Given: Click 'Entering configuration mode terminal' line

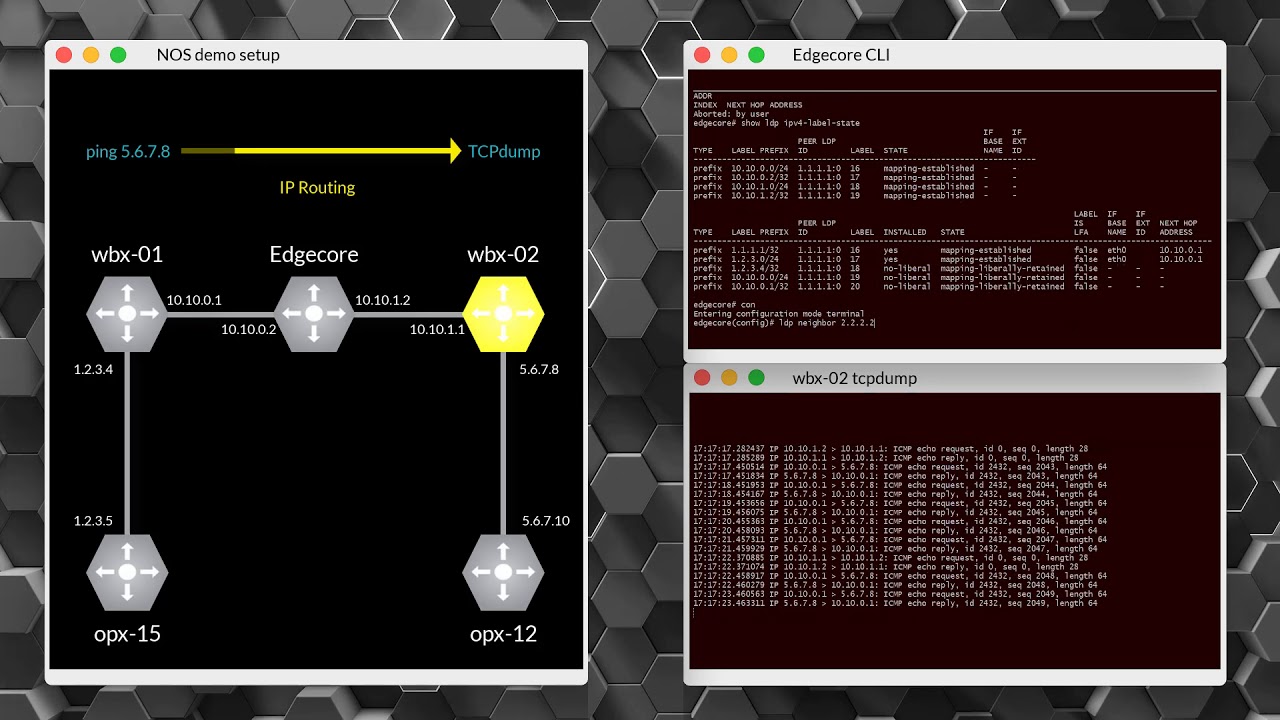Looking at the screenshot, I should [x=778, y=314].
